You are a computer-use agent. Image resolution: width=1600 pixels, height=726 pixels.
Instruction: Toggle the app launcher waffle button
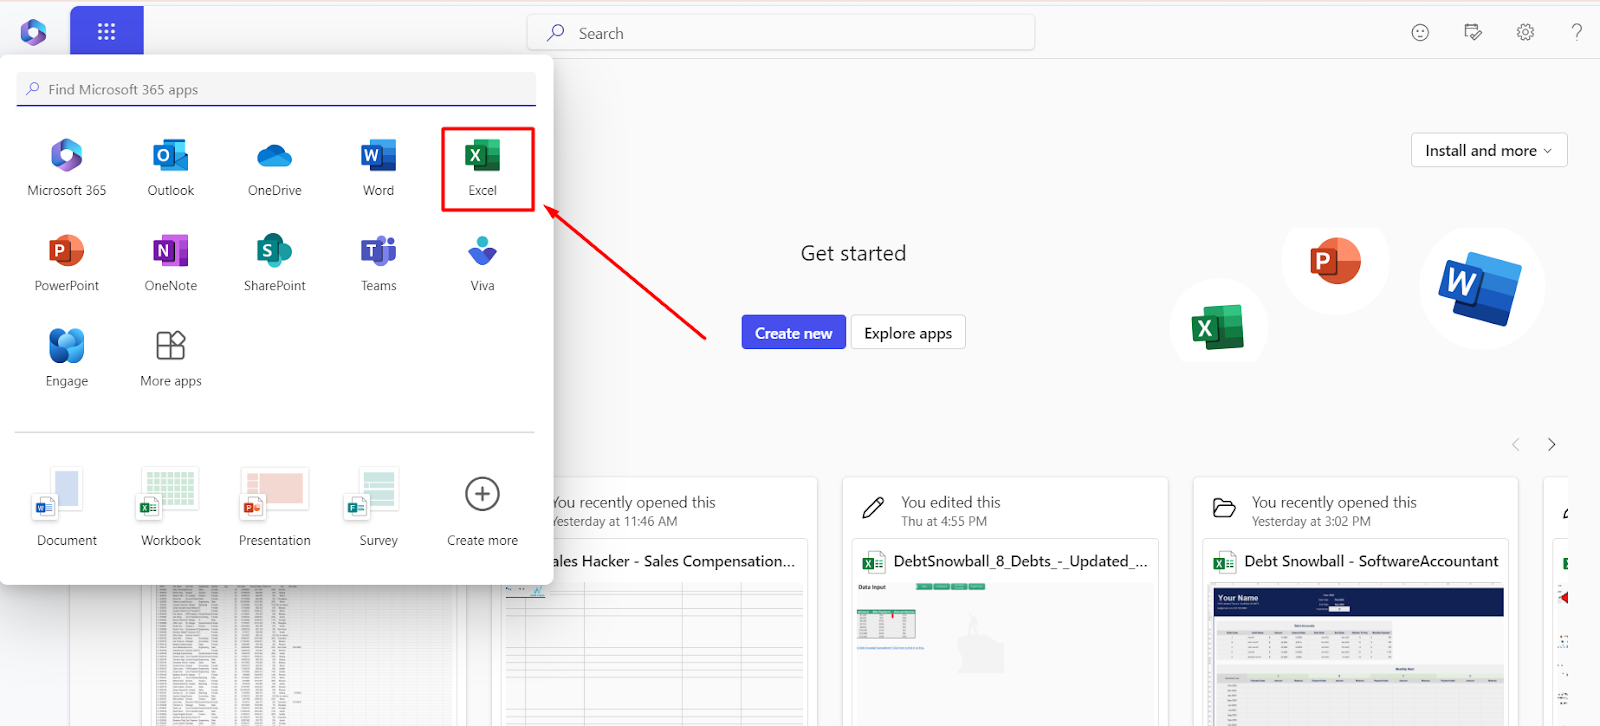click(107, 32)
